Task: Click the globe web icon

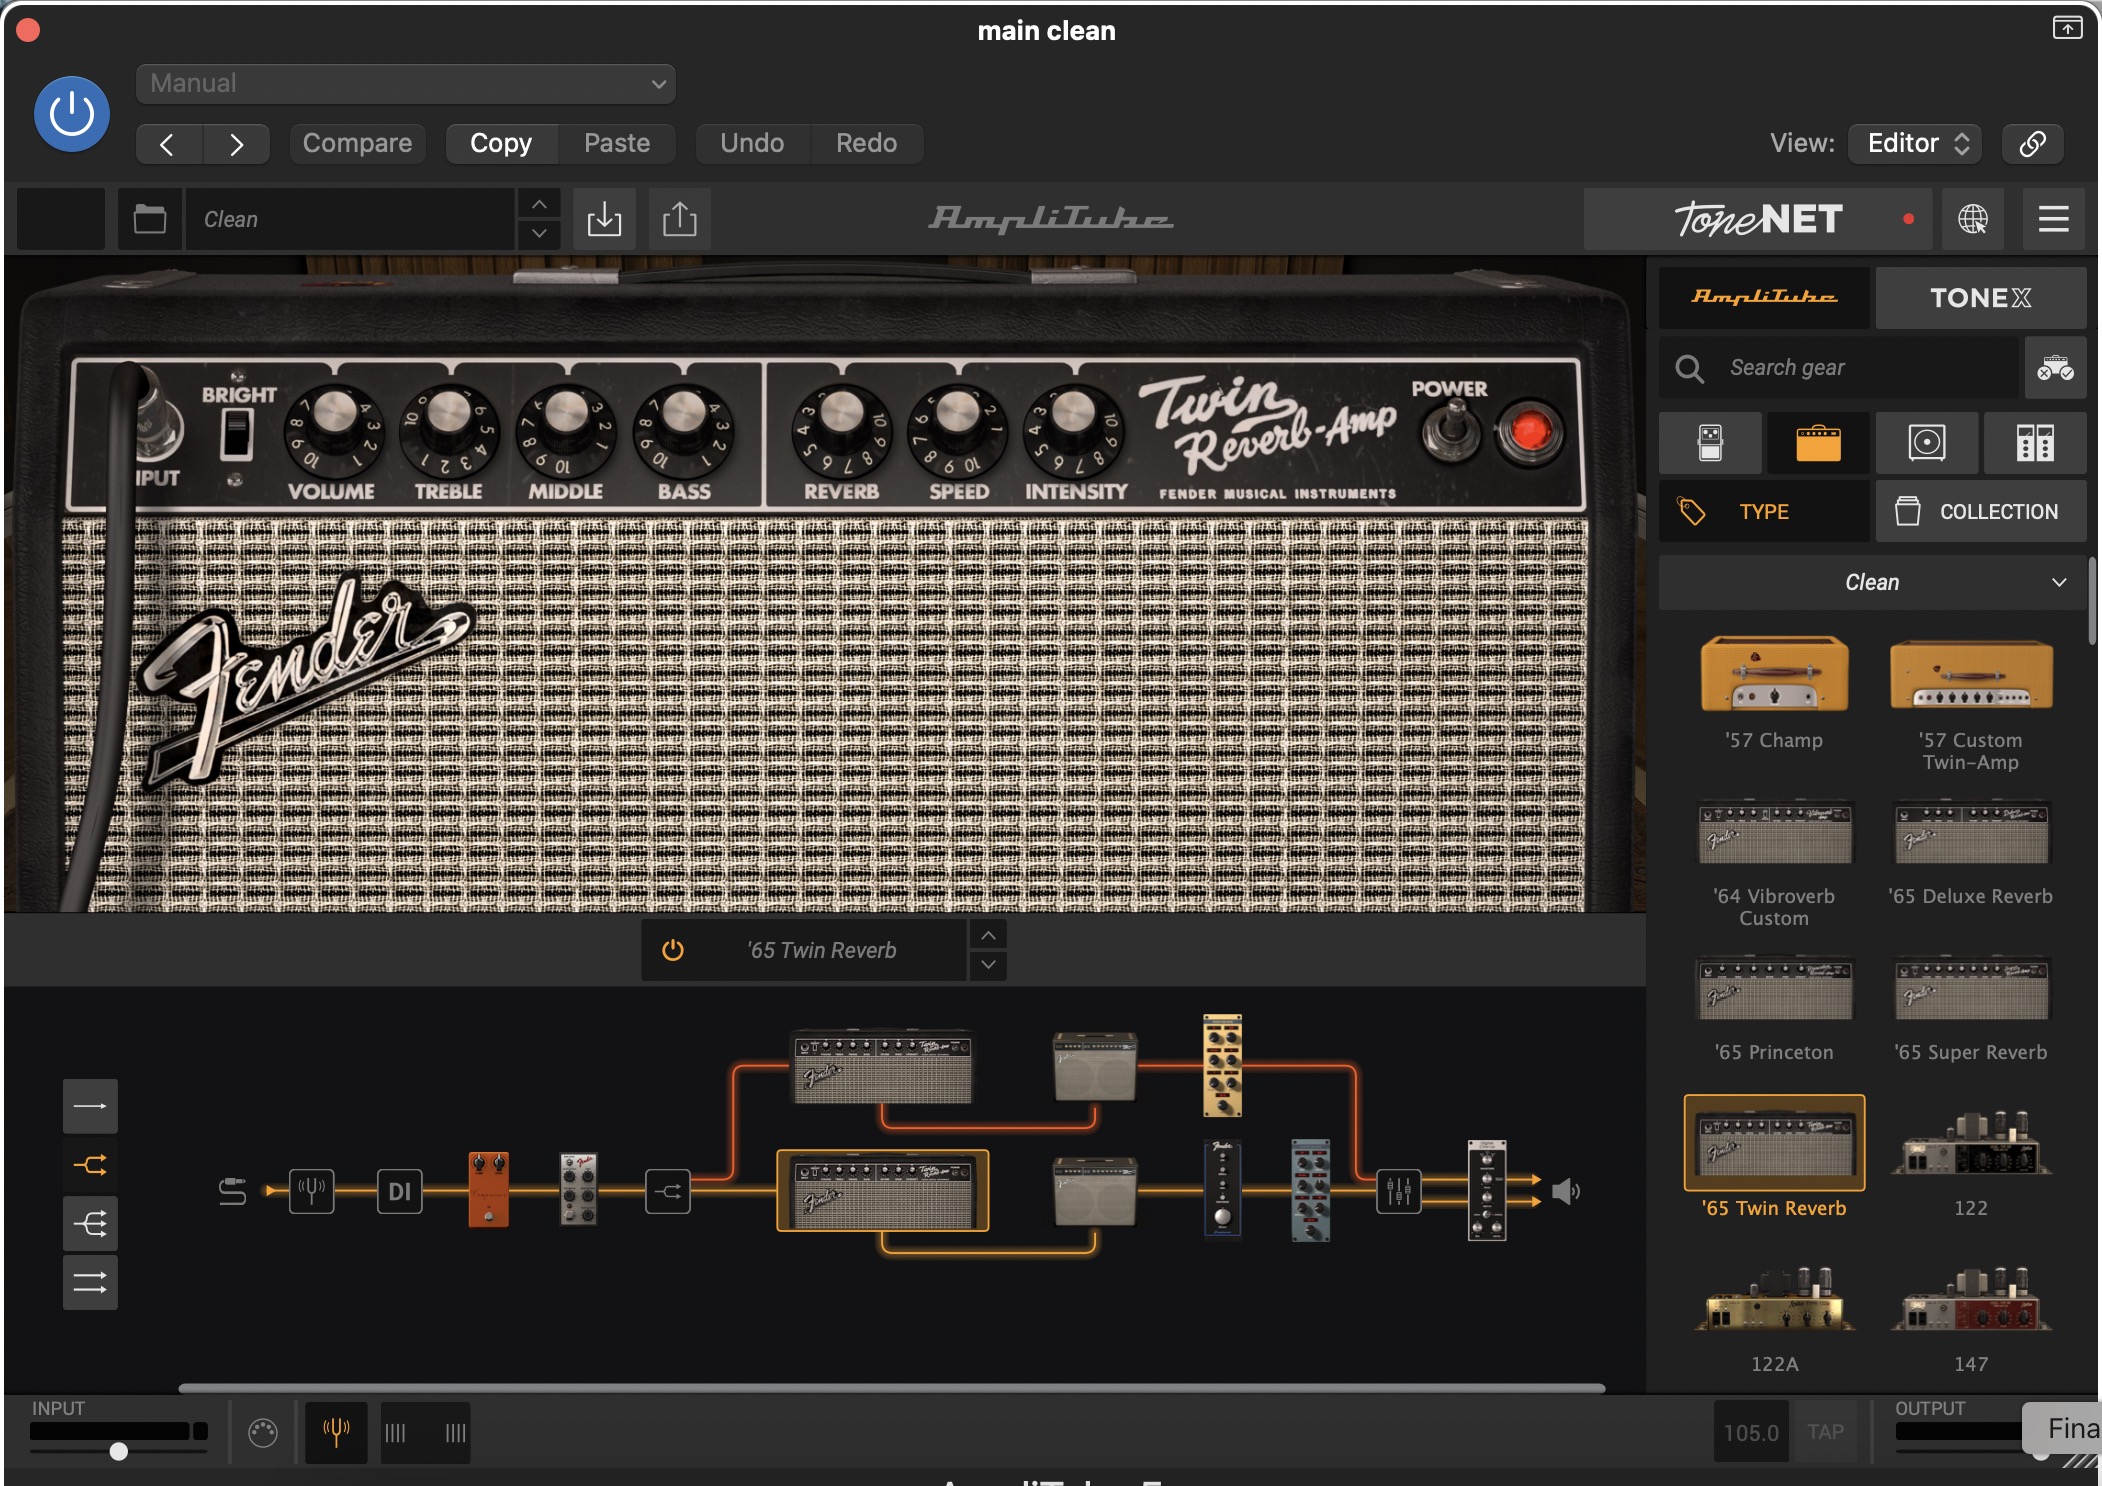Action: click(x=1972, y=219)
